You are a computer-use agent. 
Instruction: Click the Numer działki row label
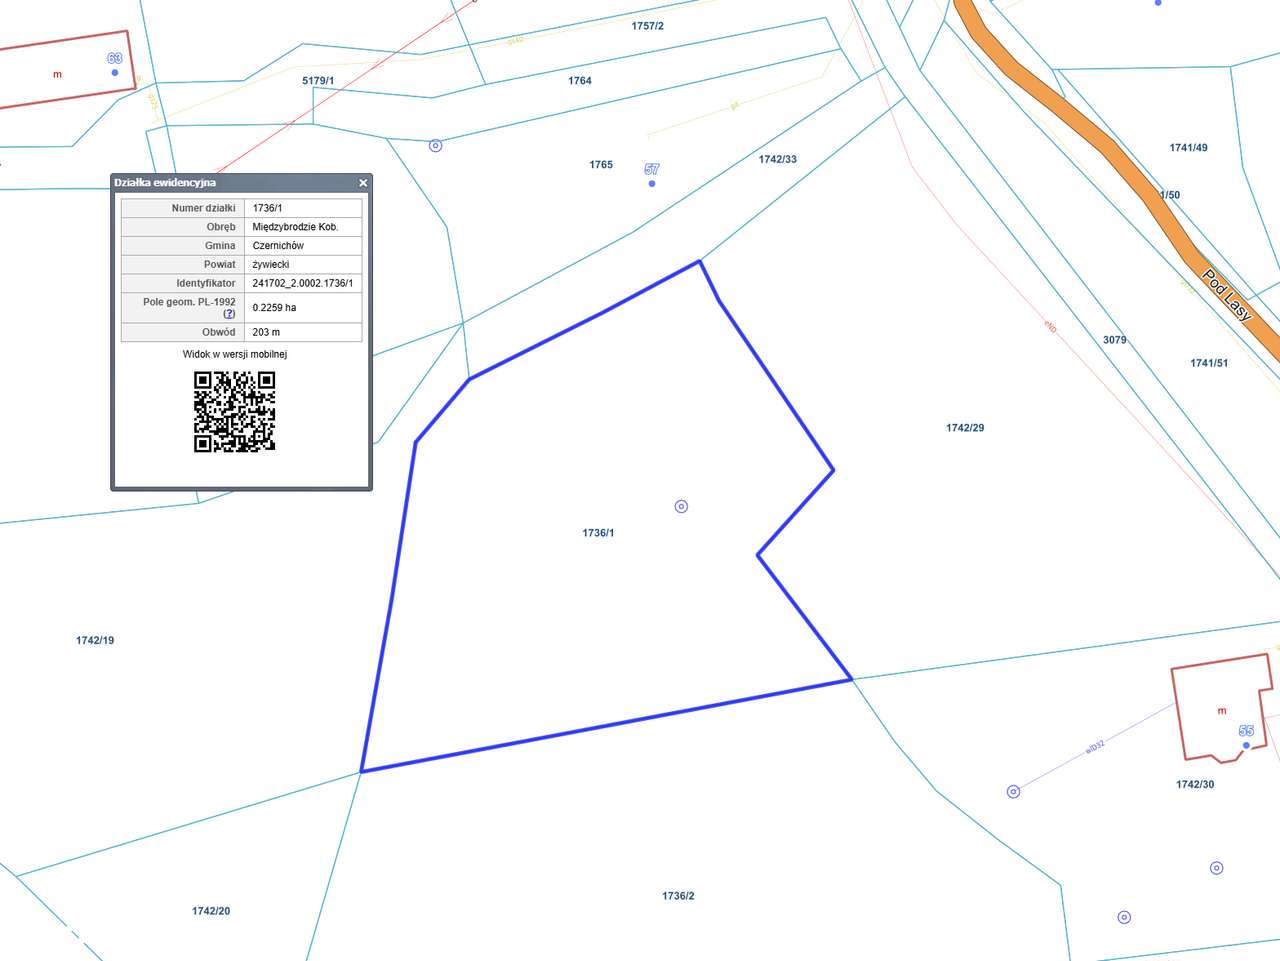tap(204, 208)
